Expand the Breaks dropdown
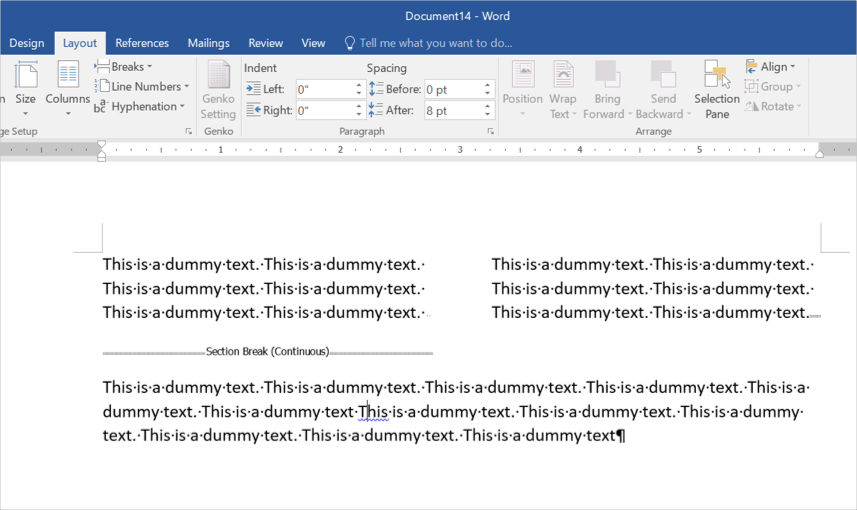This screenshot has width=857, height=510. click(124, 67)
